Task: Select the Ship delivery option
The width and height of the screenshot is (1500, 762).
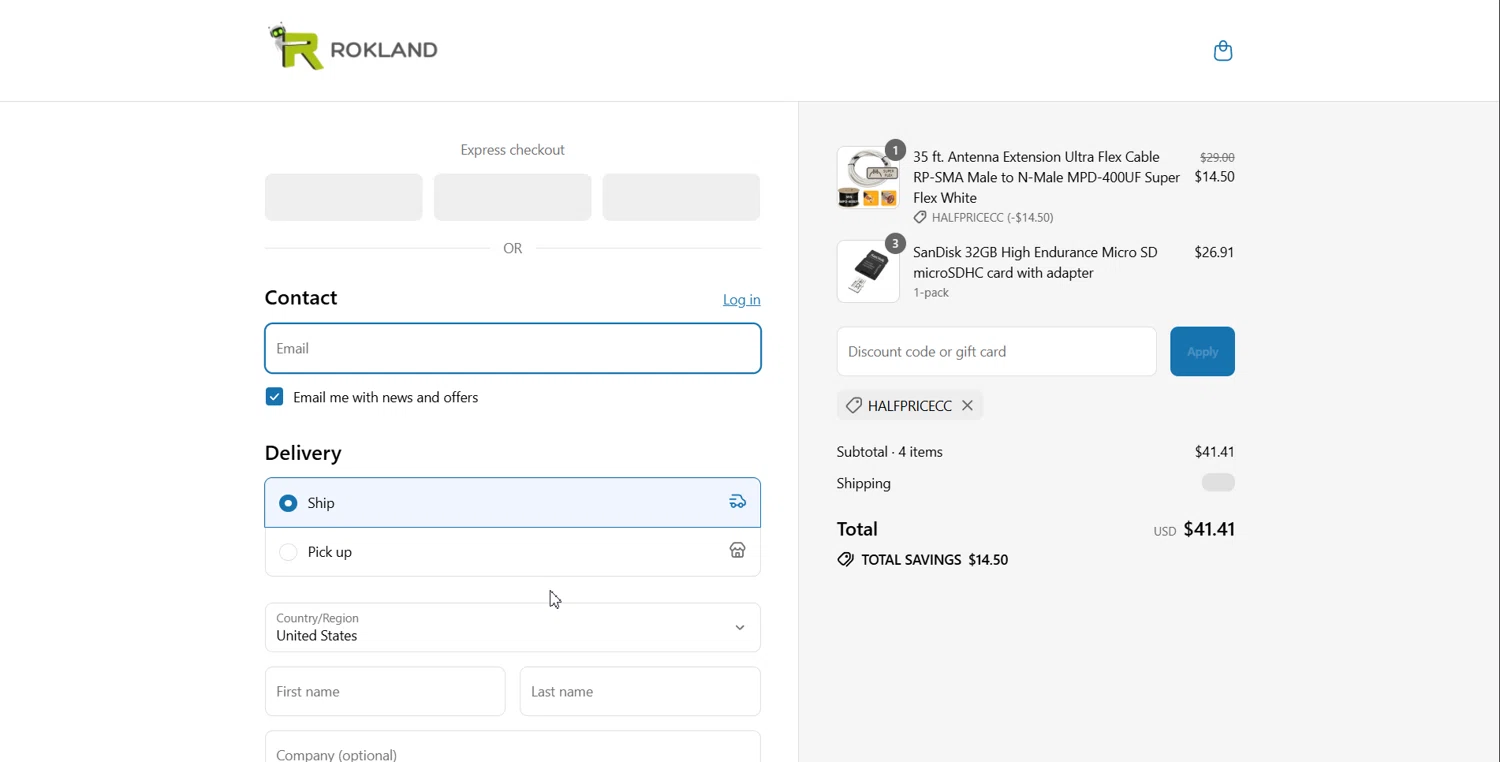Action: (512, 503)
